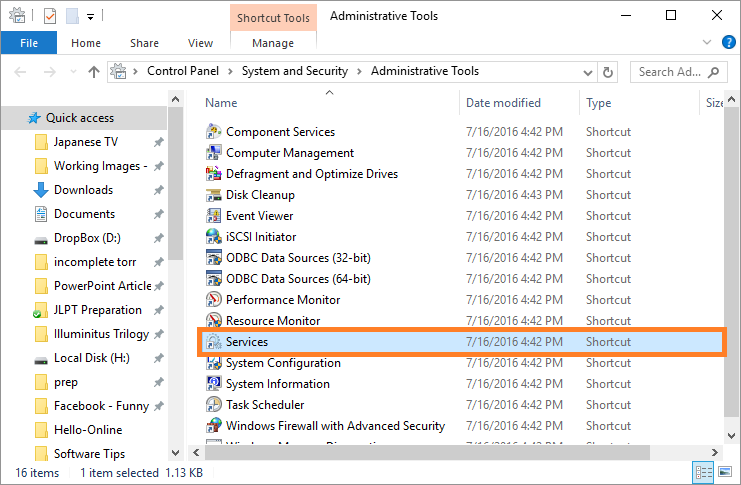This screenshot has width=741, height=485.
Task: Click the Local Disk (H:) drive icon
Action: click(x=41, y=361)
